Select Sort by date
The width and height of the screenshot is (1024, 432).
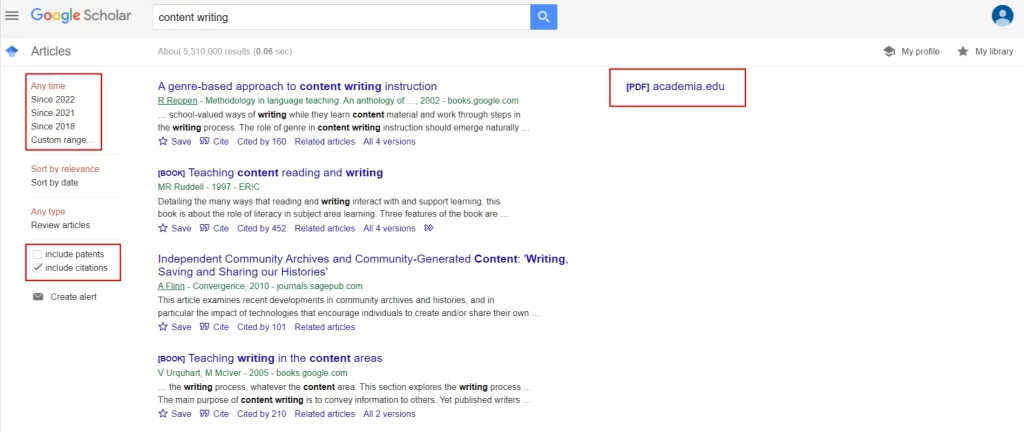(x=55, y=183)
